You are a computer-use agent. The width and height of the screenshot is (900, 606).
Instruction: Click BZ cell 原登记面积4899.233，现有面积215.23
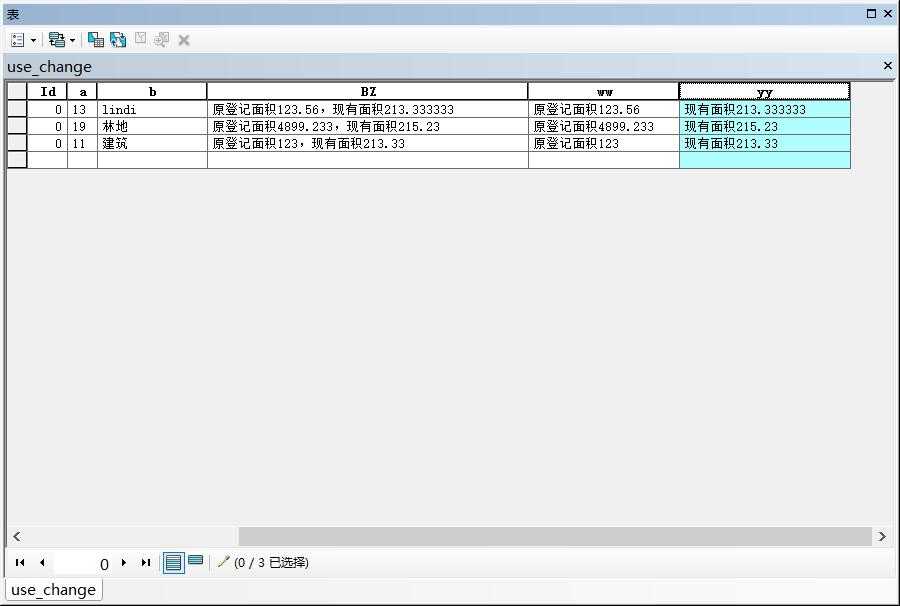click(368, 126)
